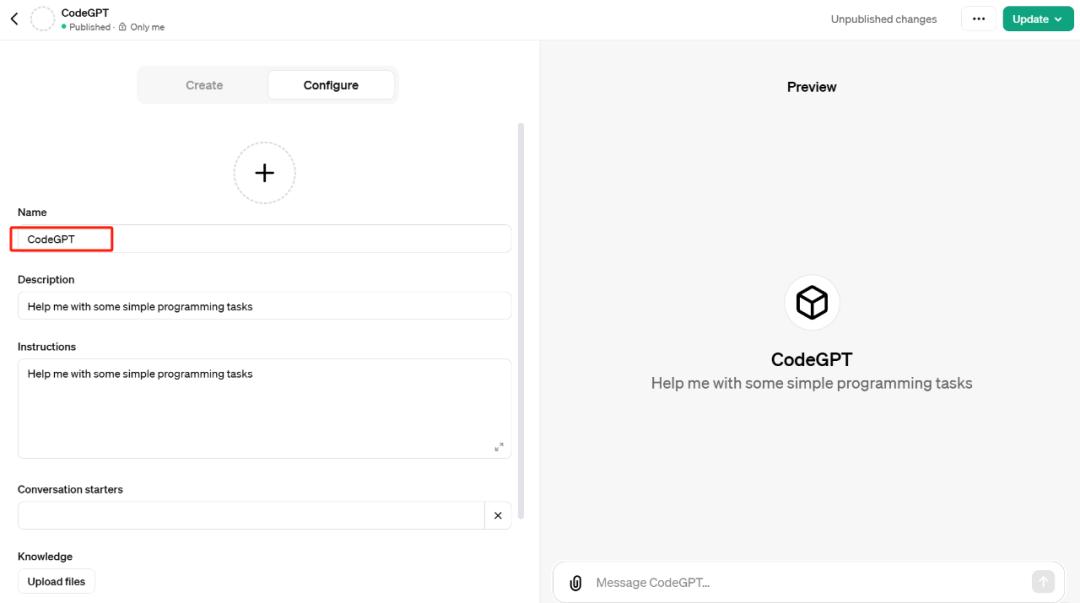Click the cube logo in Preview
Viewport: 1080px width, 603px height.
[x=811, y=302]
